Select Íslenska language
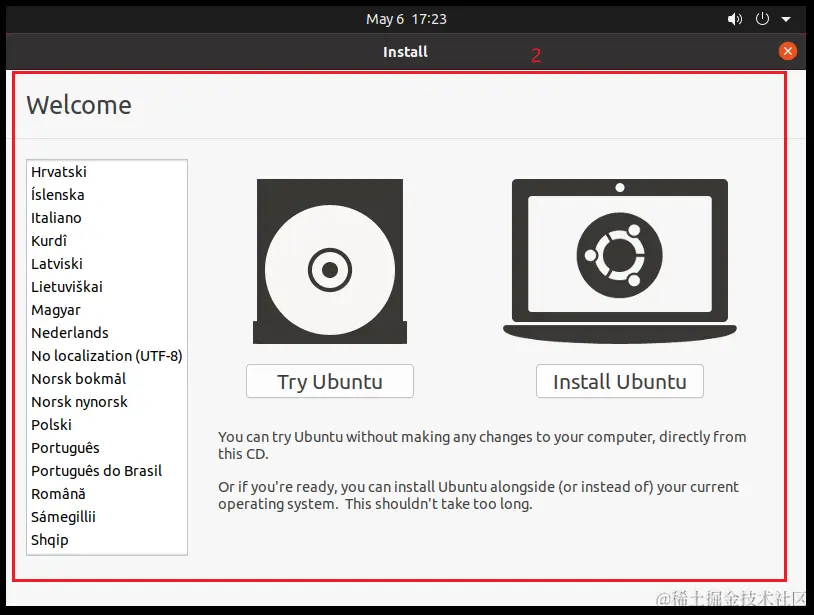The width and height of the screenshot is (814, 615). (107, 195)
